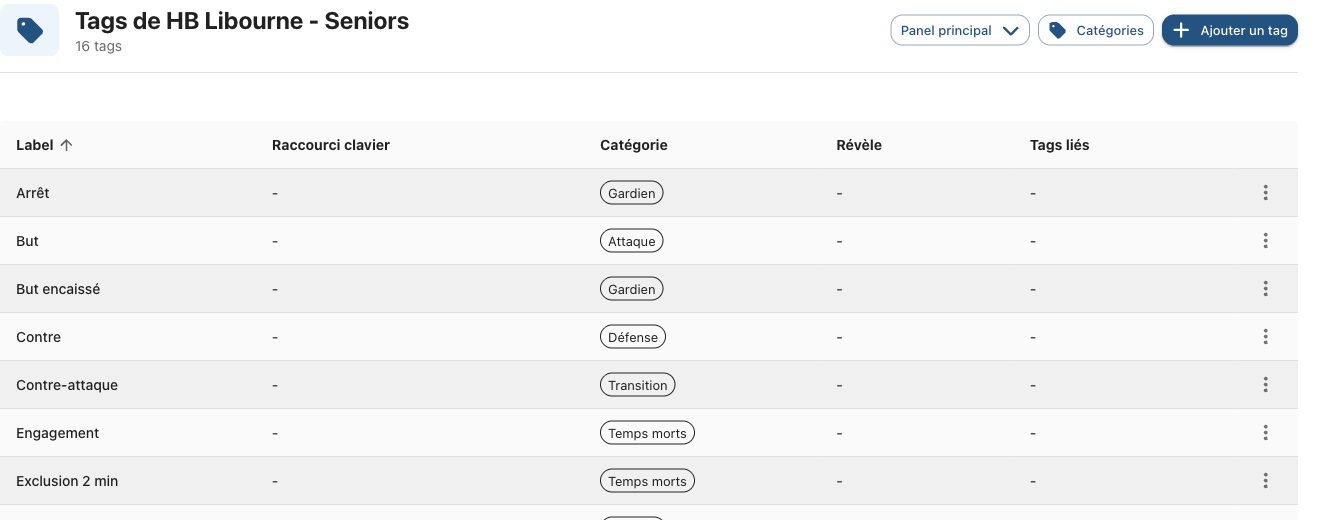Screen dimensions: 1330x520
Task: Select the But encaissé tag label
Action: point(58,289)
